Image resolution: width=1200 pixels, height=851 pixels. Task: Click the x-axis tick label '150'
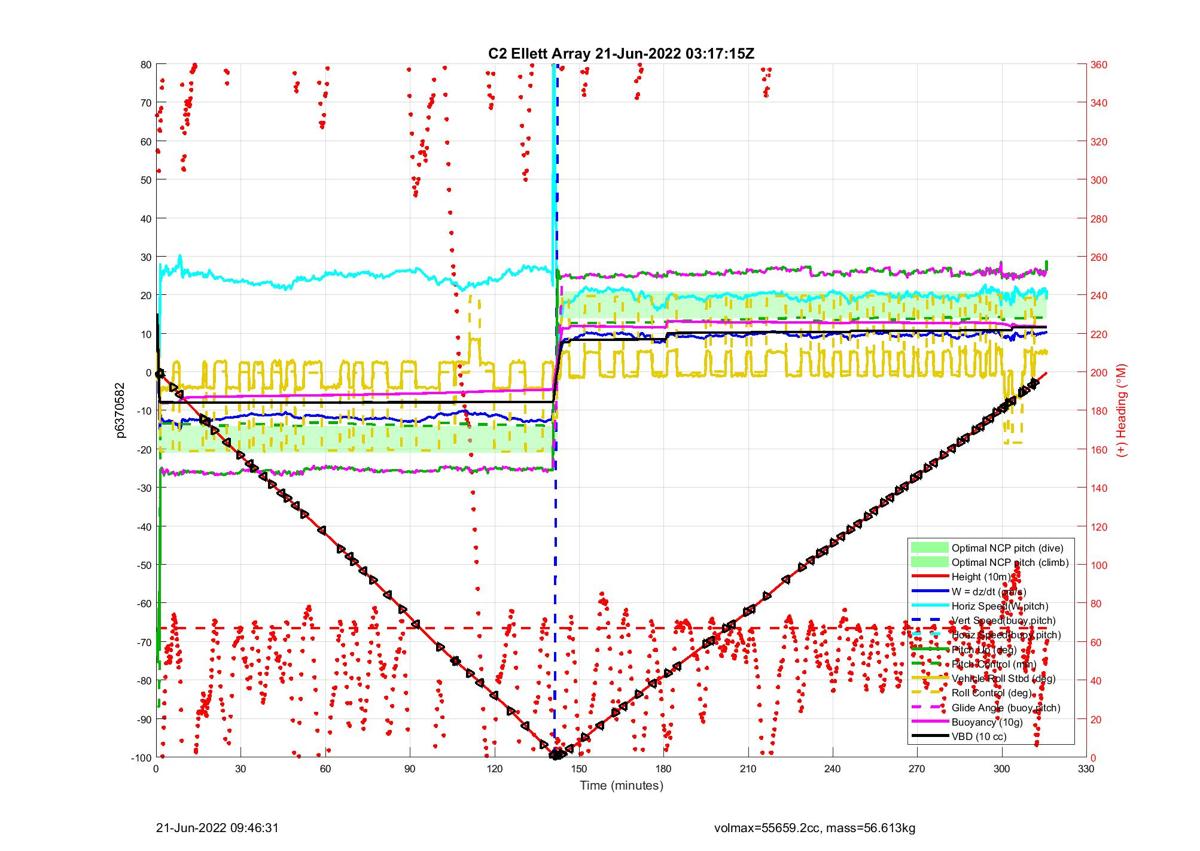(x=579, y=770)
